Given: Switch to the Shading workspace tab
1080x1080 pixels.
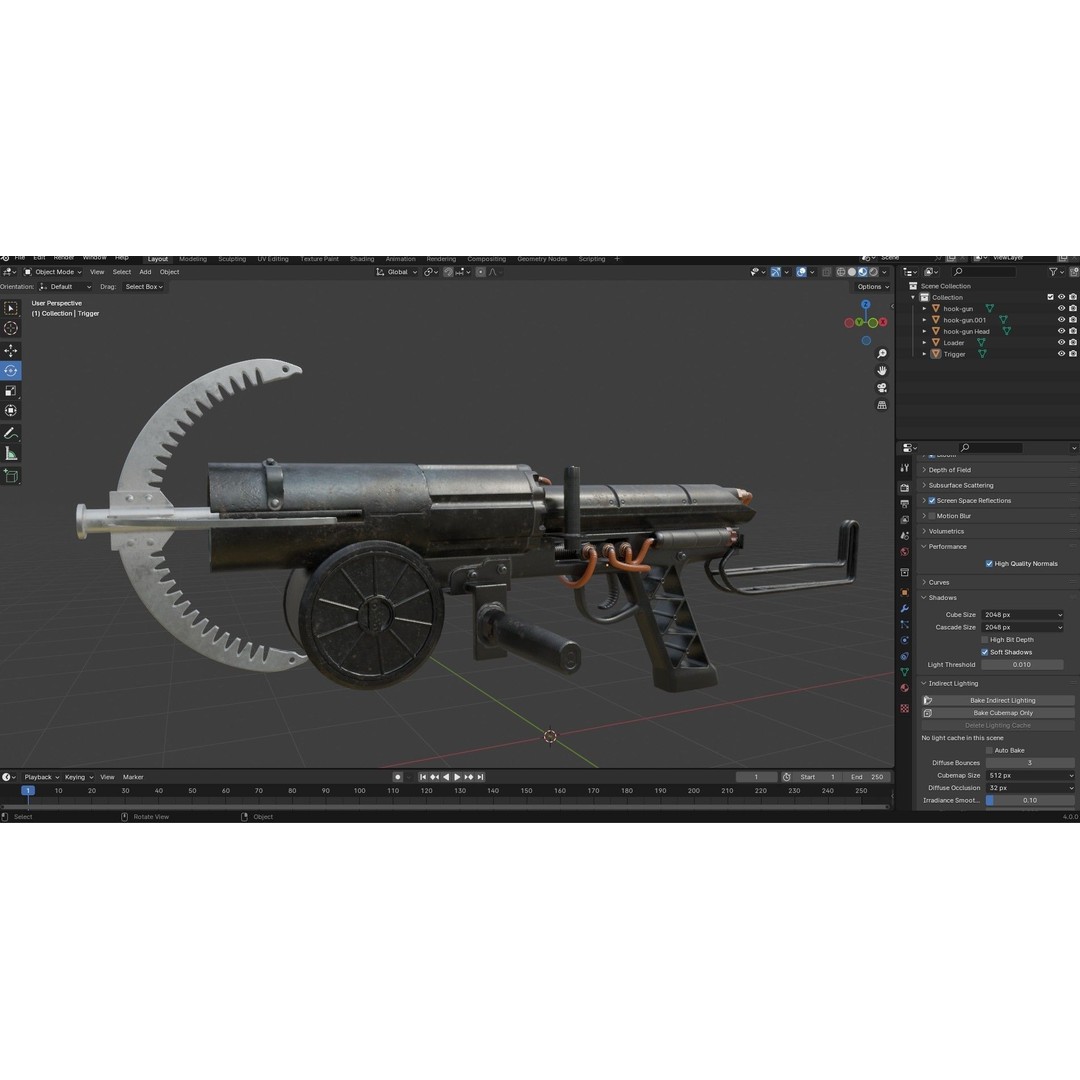Looking at the screenshot, I should click(x=362, y=260).
